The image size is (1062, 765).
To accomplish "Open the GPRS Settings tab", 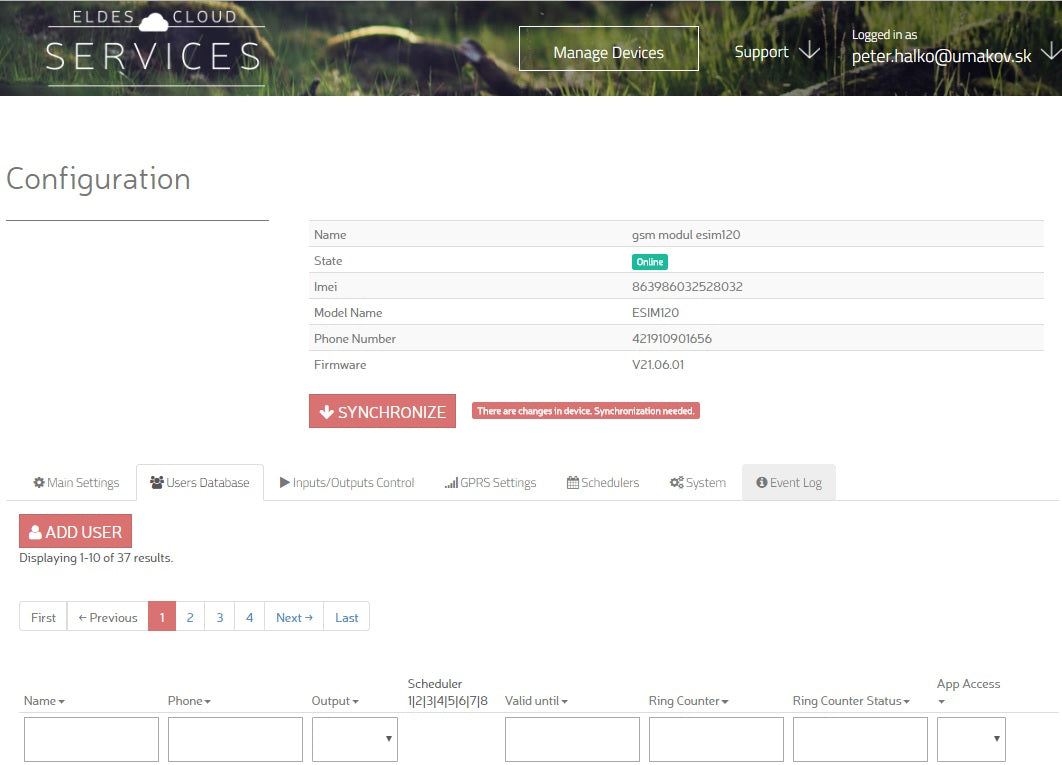I will 490,482.
